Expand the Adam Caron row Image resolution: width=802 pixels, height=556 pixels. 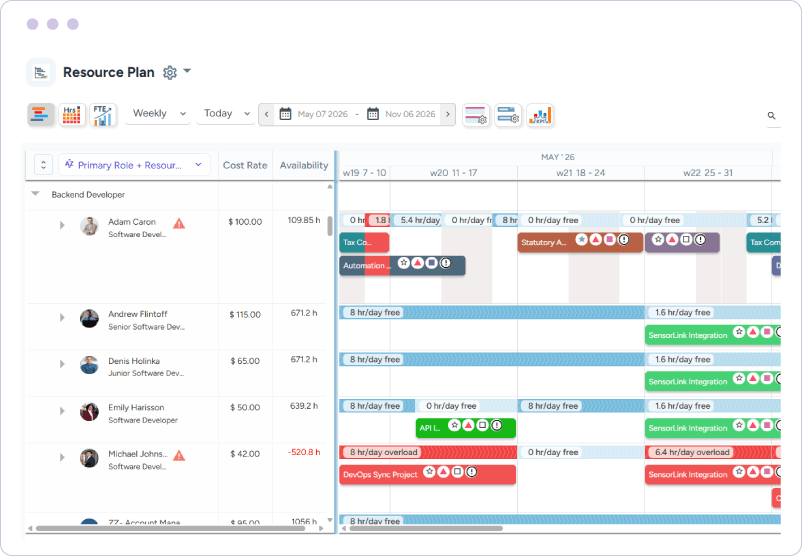(62, 225)
